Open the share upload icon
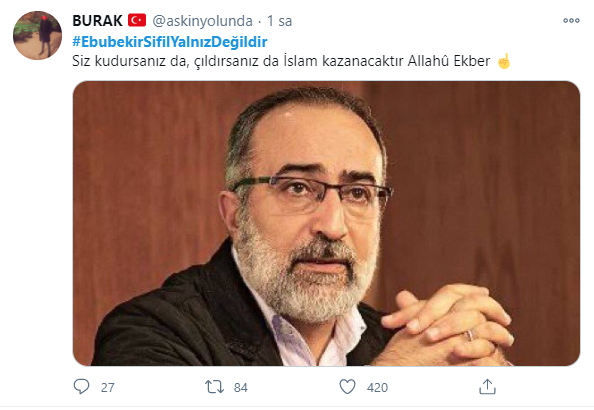 pos(488,387)
